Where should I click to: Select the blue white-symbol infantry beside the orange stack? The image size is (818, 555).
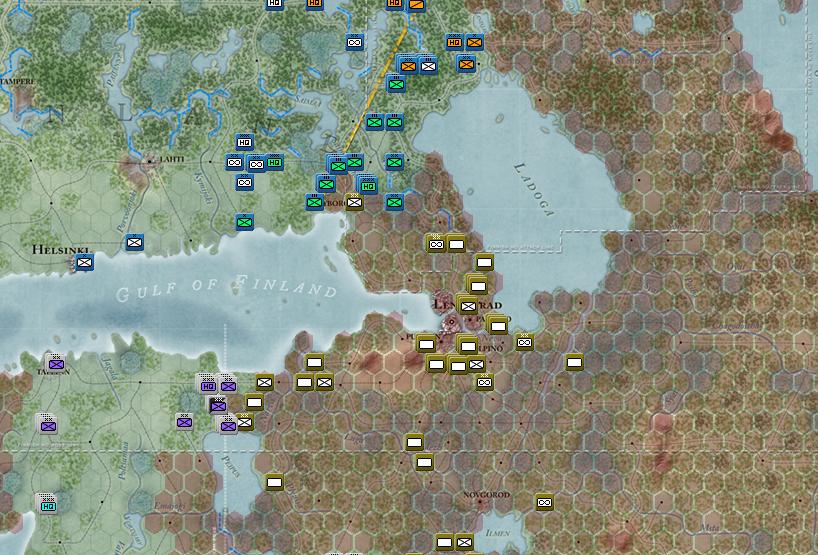pos(428,65)
